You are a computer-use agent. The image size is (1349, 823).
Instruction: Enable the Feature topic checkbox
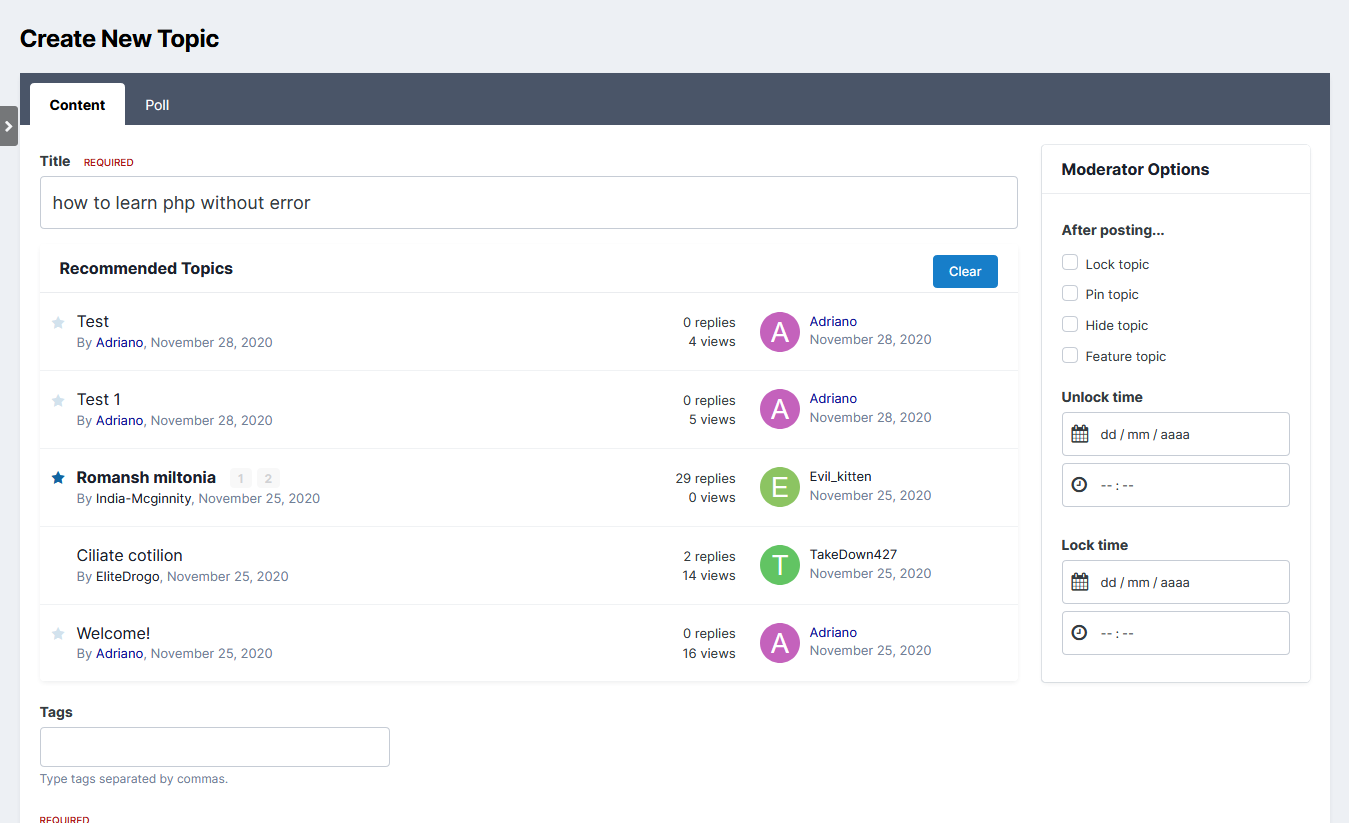1070,355
